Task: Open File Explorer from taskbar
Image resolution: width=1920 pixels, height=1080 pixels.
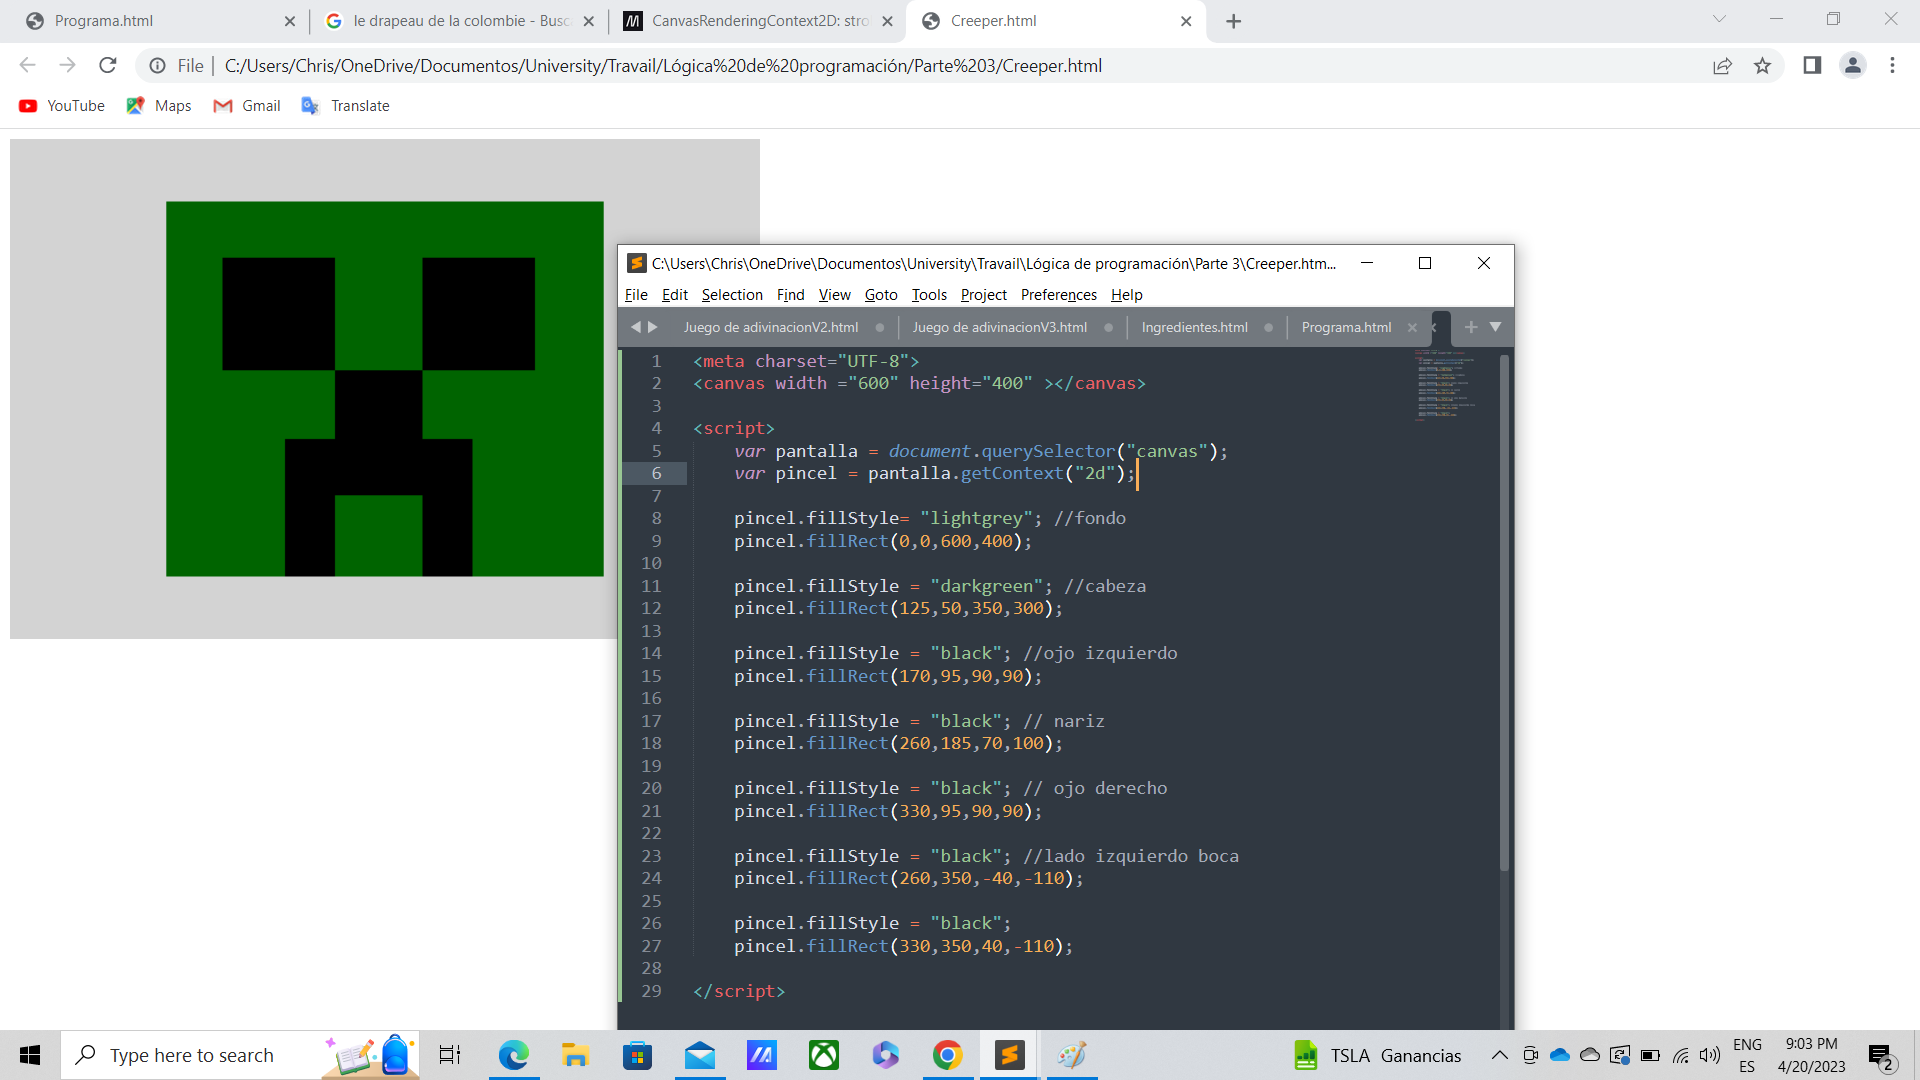Action: point(575,1055)
